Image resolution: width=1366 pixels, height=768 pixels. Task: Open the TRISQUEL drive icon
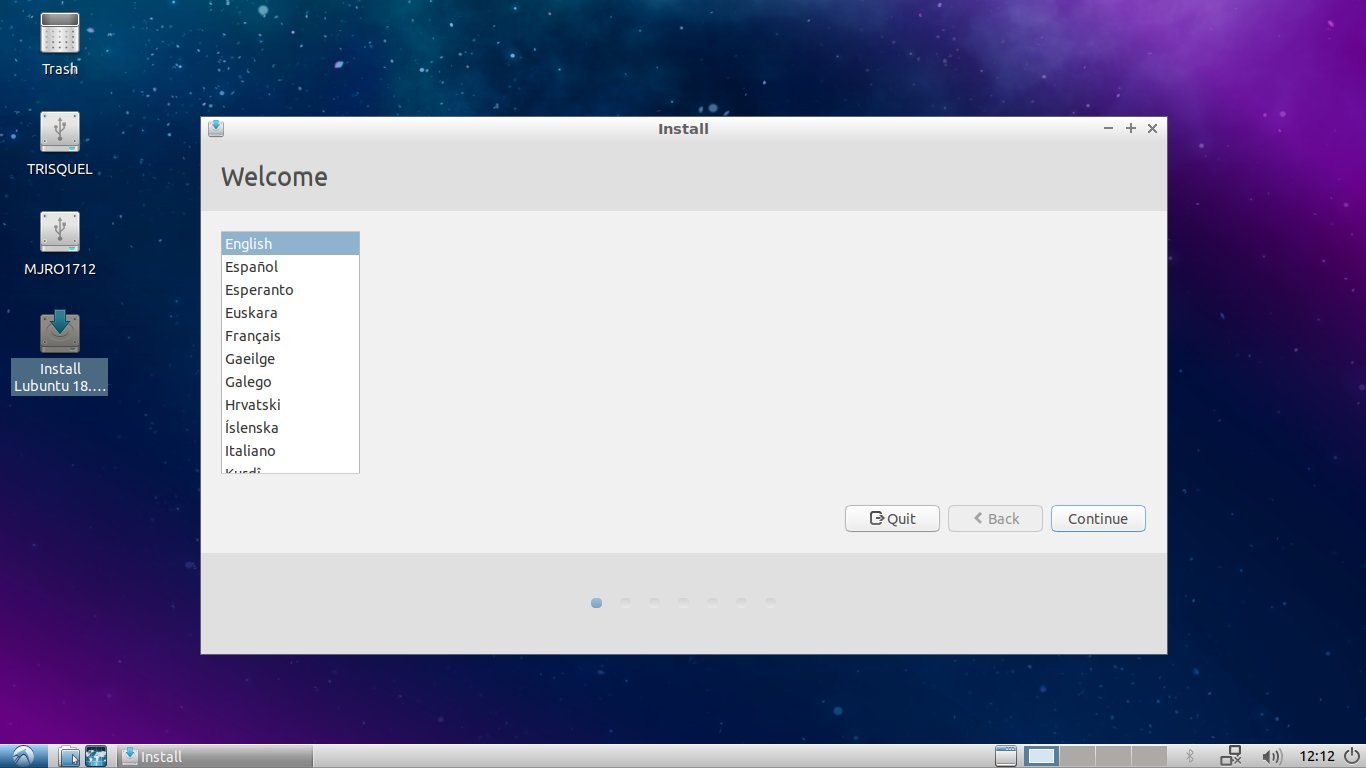click(59, 135)
